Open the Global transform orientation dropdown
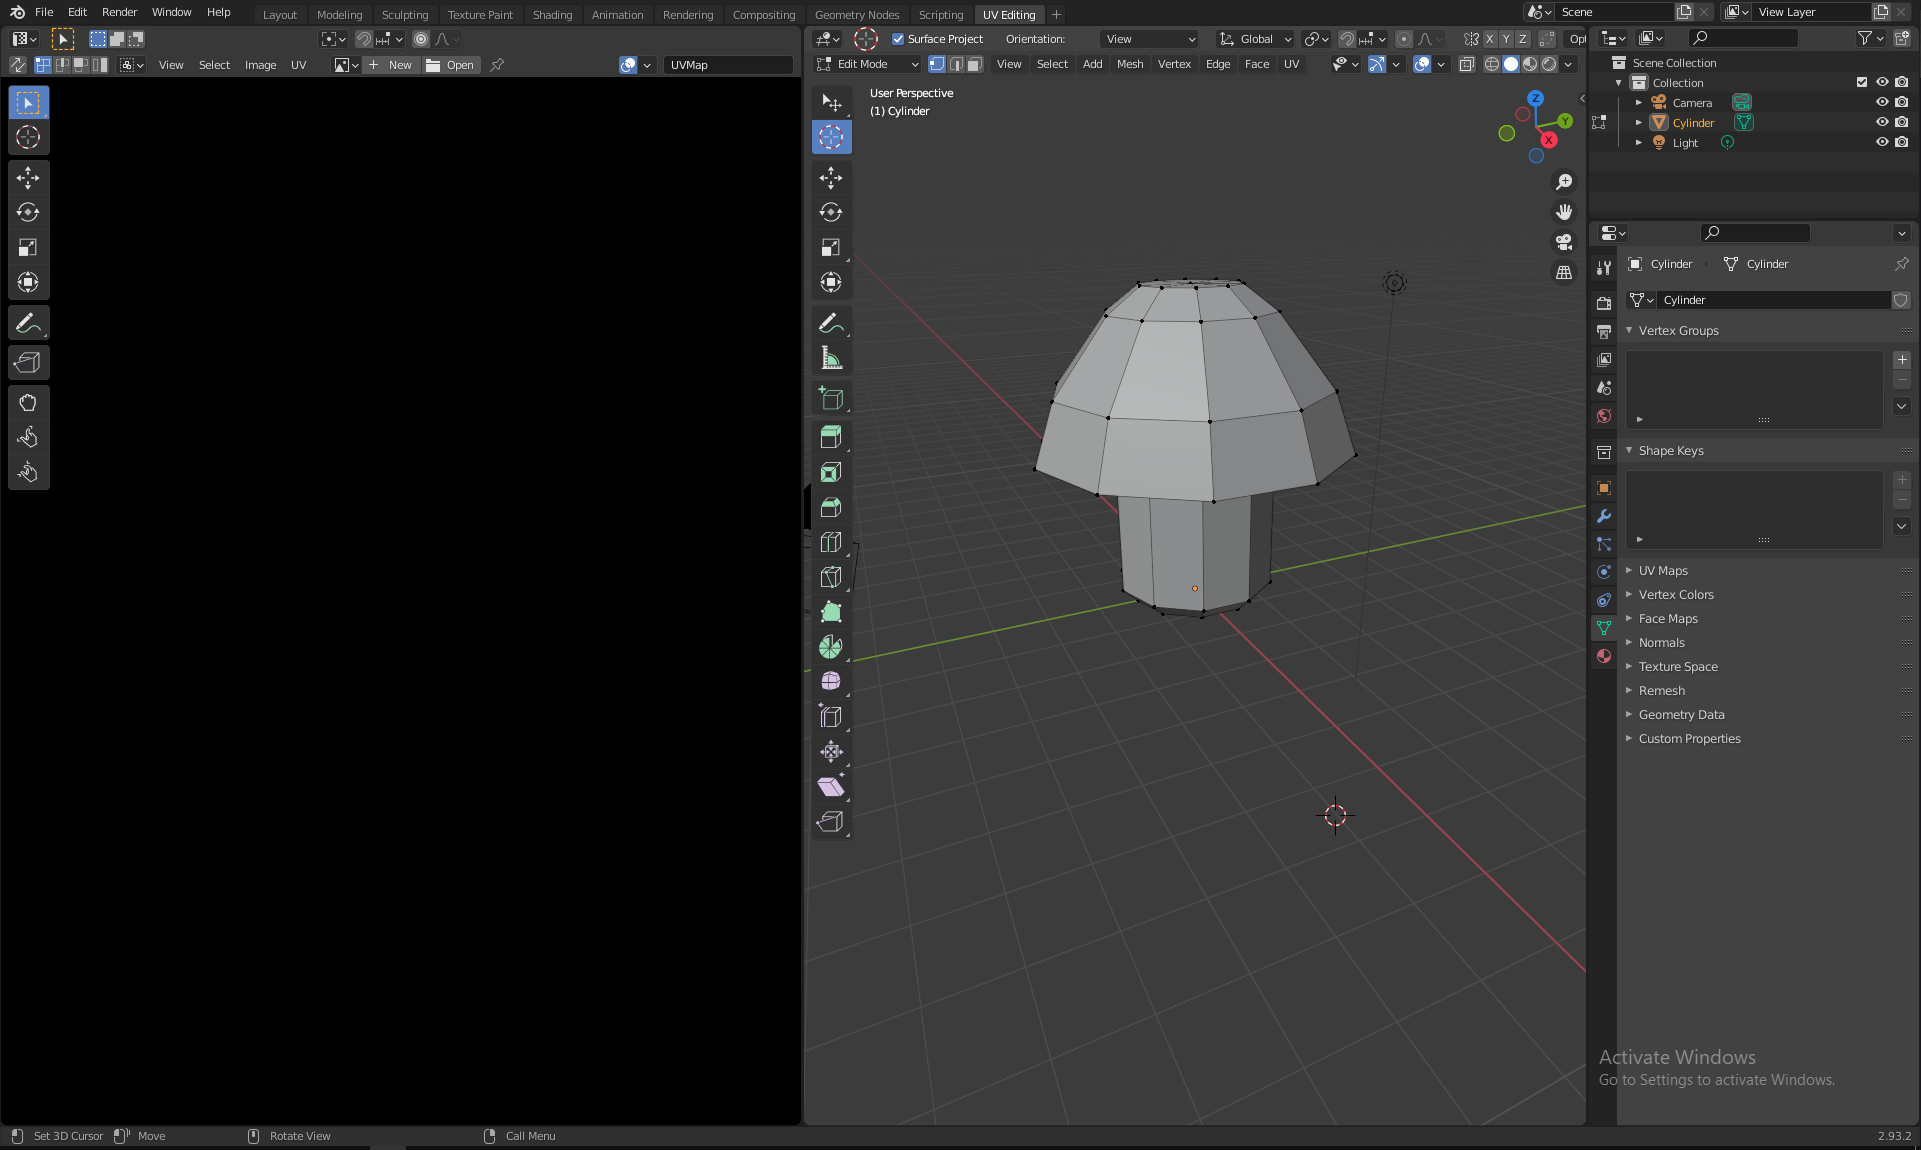The width and height of the screenshot is (1921, 1150). (x=1255, y=39)
